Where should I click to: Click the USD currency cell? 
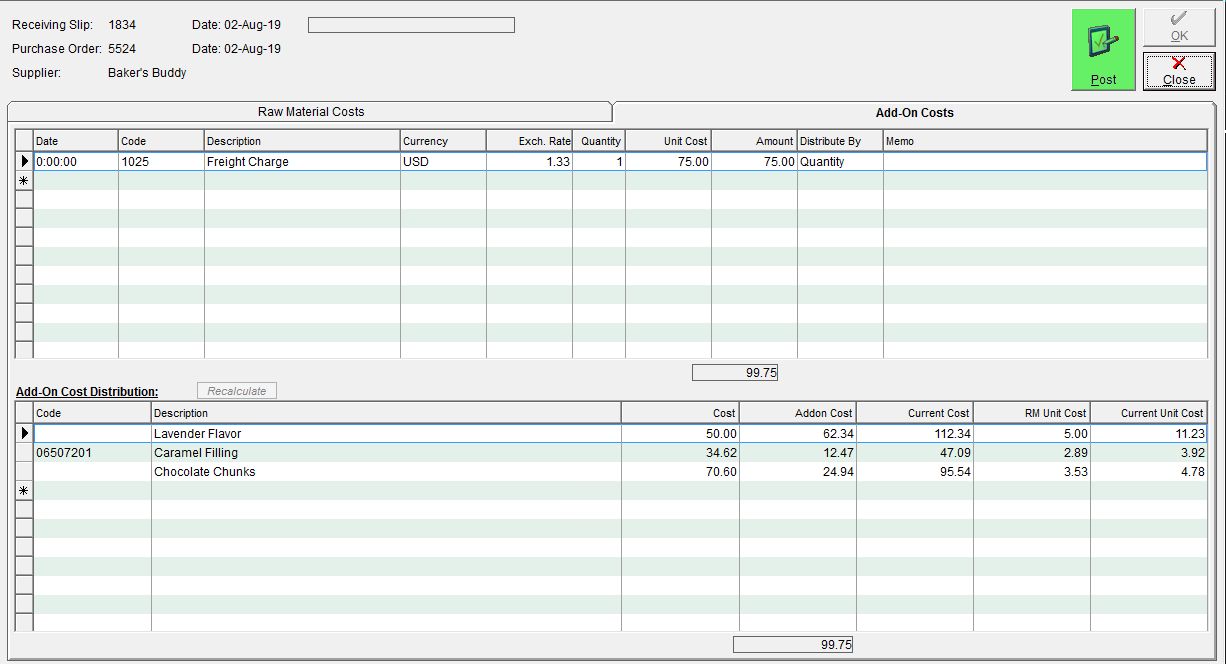[x=443, y=161]
